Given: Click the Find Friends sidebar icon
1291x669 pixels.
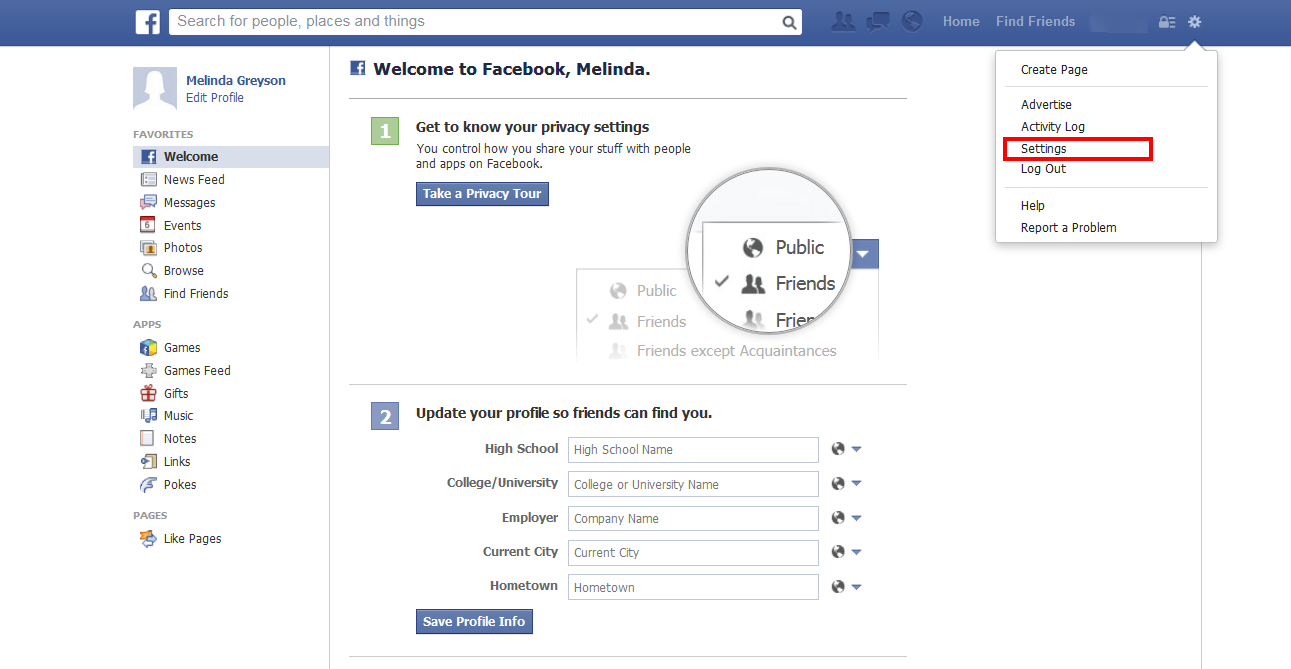Looking at the screenshot, I should point(149,294).
